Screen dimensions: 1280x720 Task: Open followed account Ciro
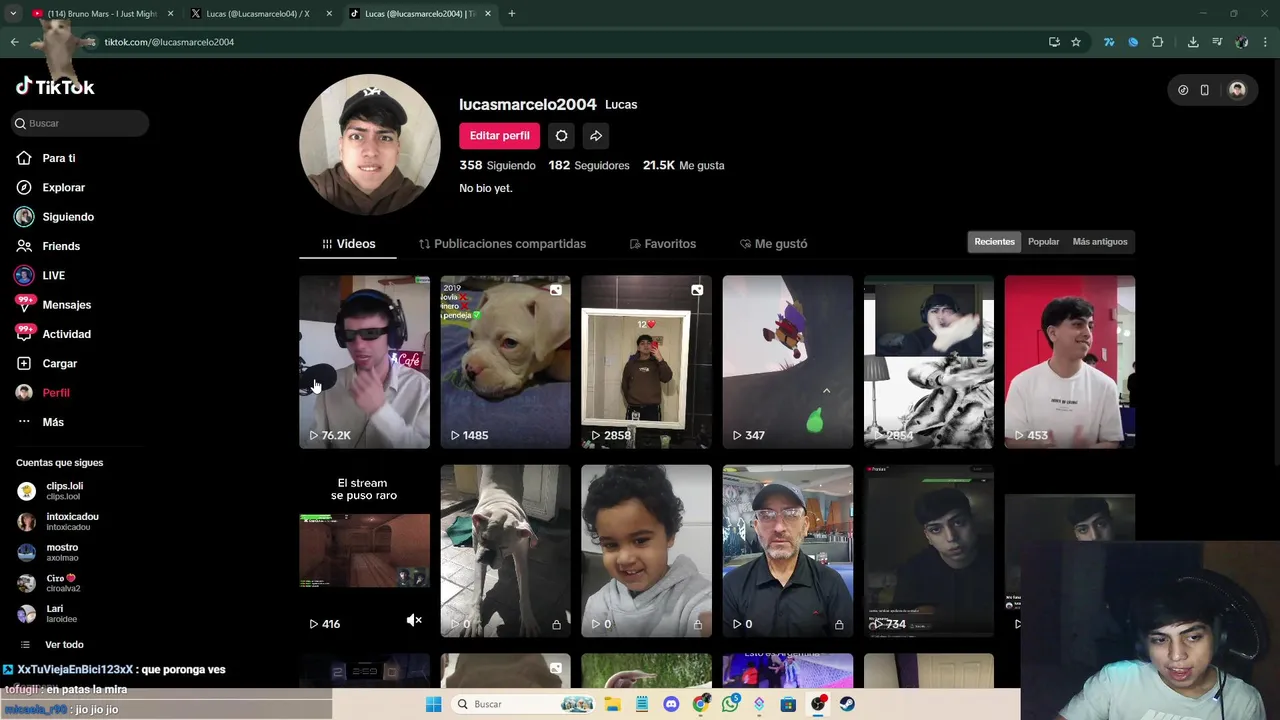62,583
